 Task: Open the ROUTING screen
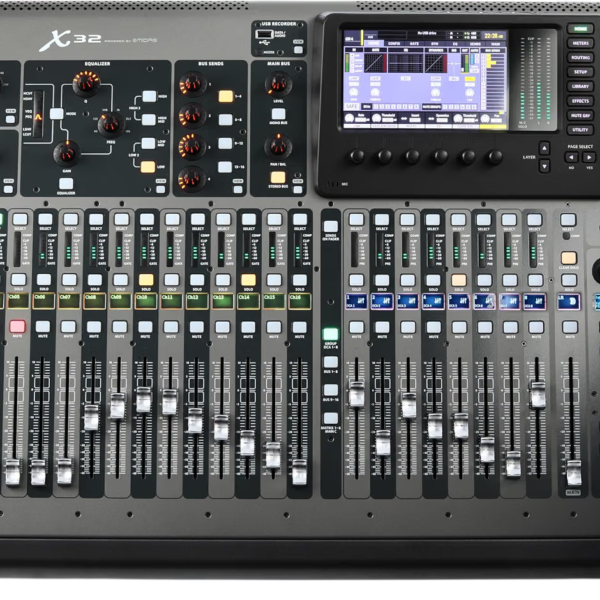(580, 58)
